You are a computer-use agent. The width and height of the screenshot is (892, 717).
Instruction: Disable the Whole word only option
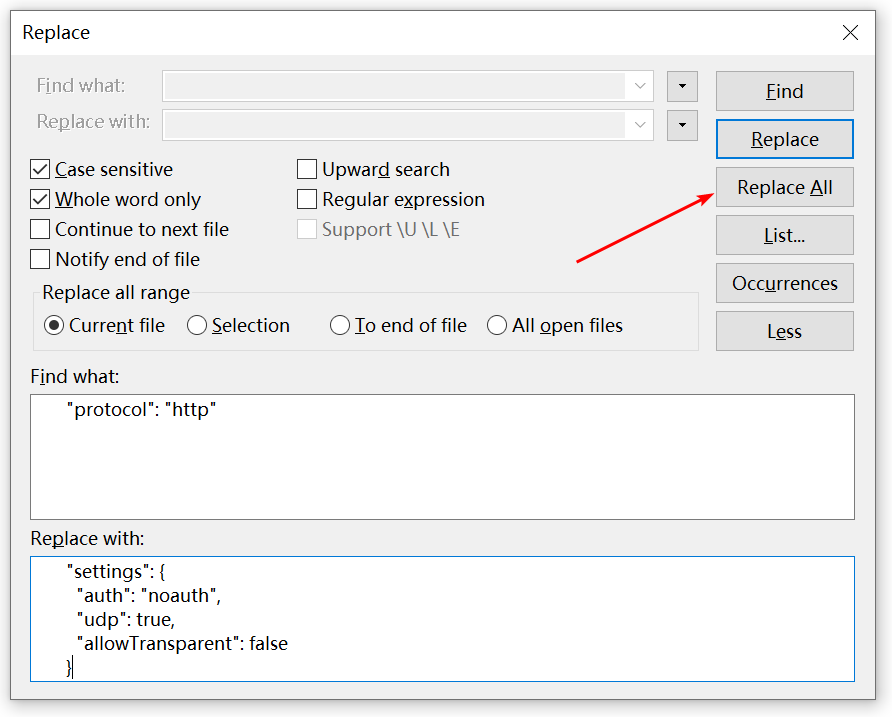[x=41, y=200]
